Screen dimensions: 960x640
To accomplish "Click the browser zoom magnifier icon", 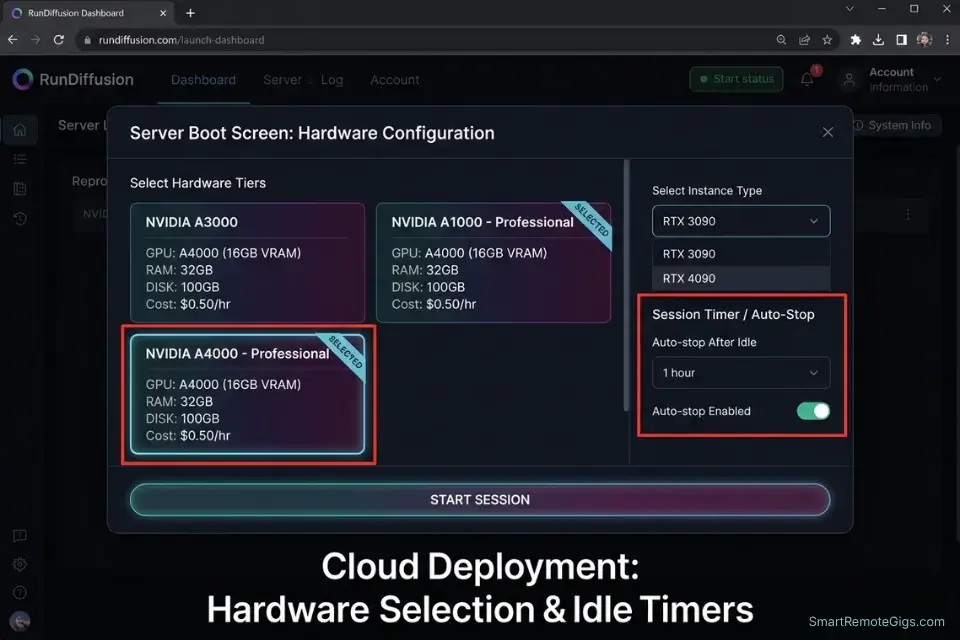I will [x=781, y=40].
